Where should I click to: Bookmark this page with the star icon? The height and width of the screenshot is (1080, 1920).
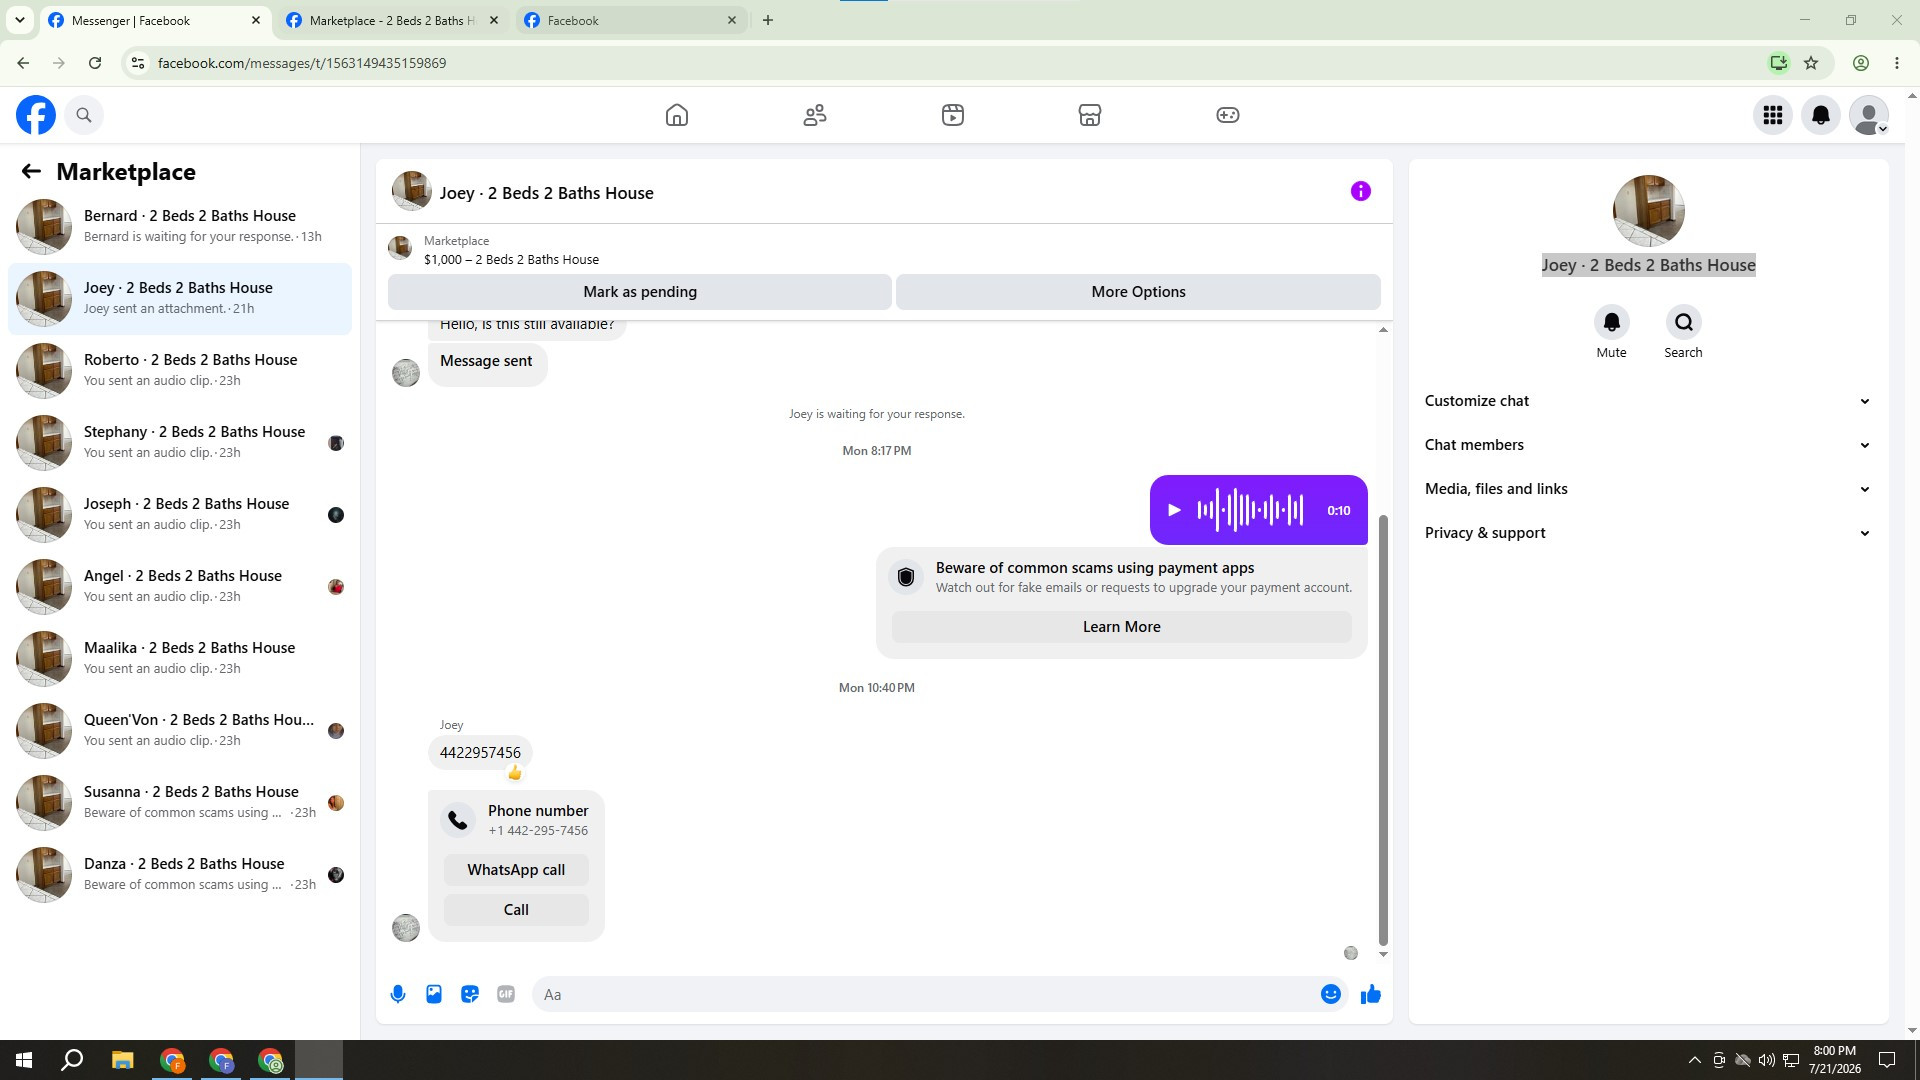(x=1811, y=63)
